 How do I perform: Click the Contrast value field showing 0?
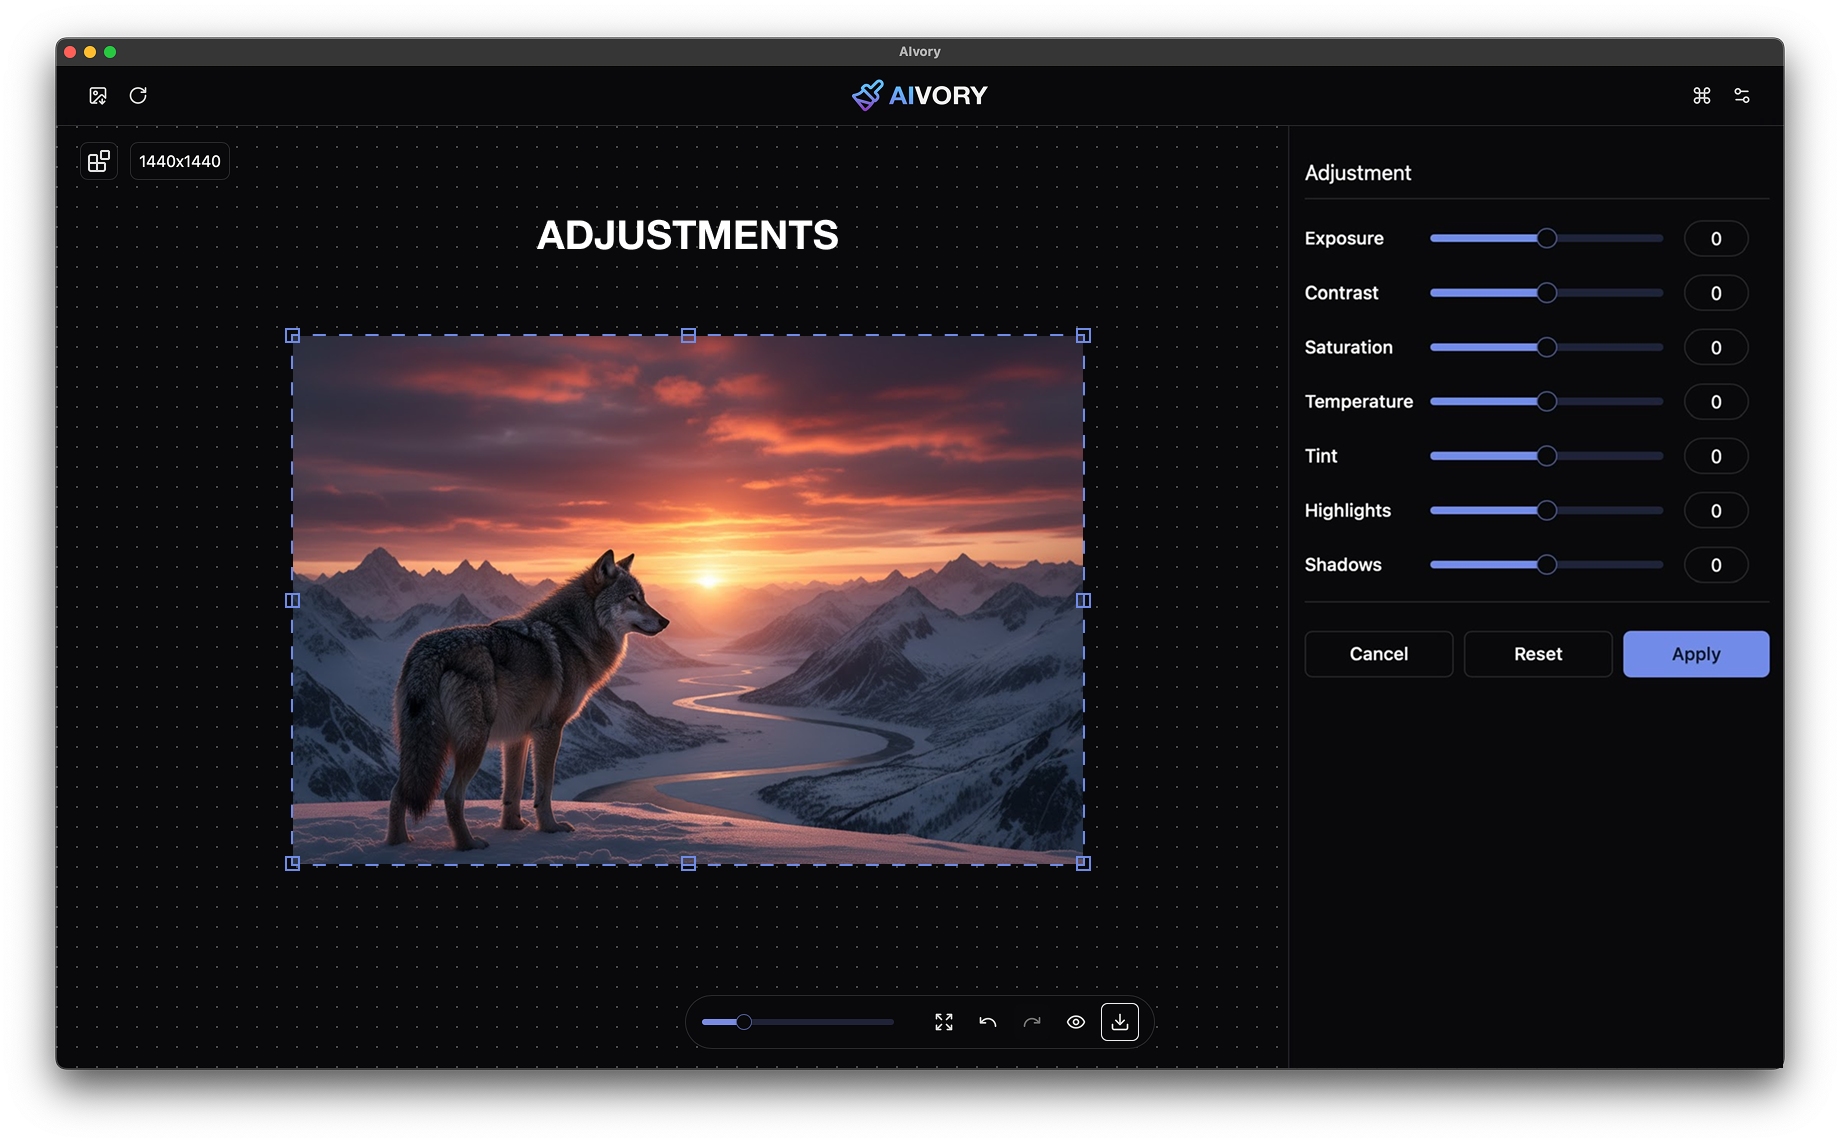click(x=1716, y=292)
